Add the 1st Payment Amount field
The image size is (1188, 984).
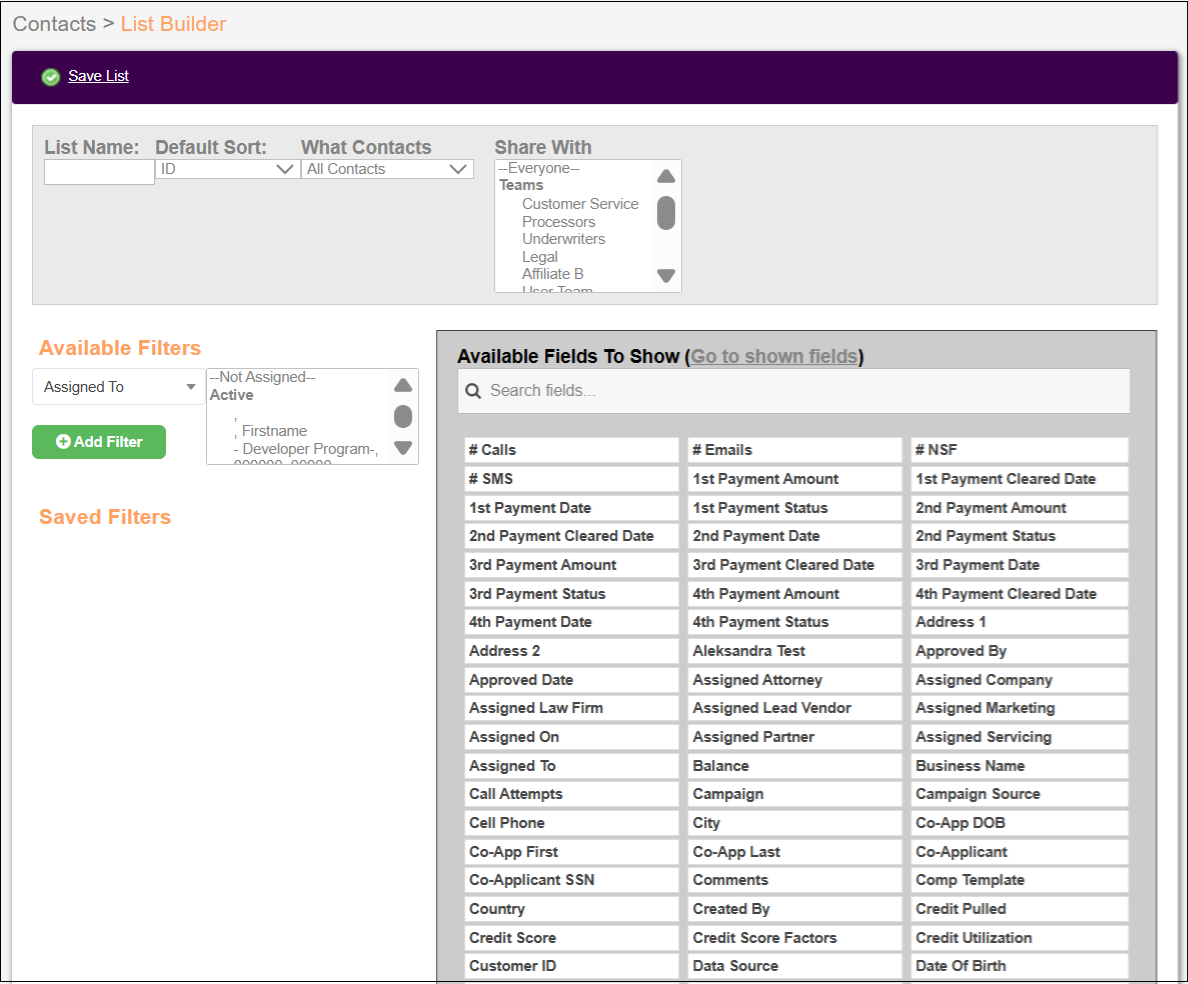795,479
